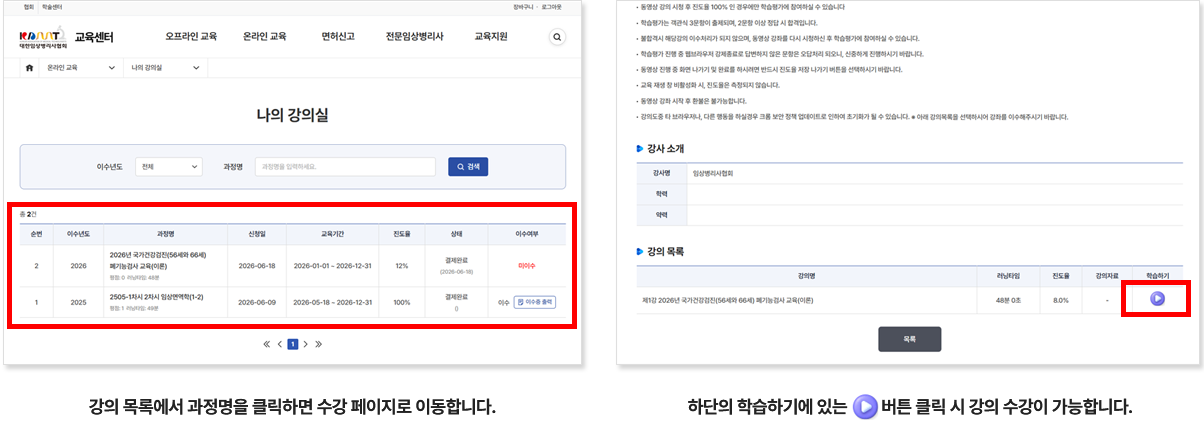
Task: Go to the previous page arrow
Action: [280, 344]
